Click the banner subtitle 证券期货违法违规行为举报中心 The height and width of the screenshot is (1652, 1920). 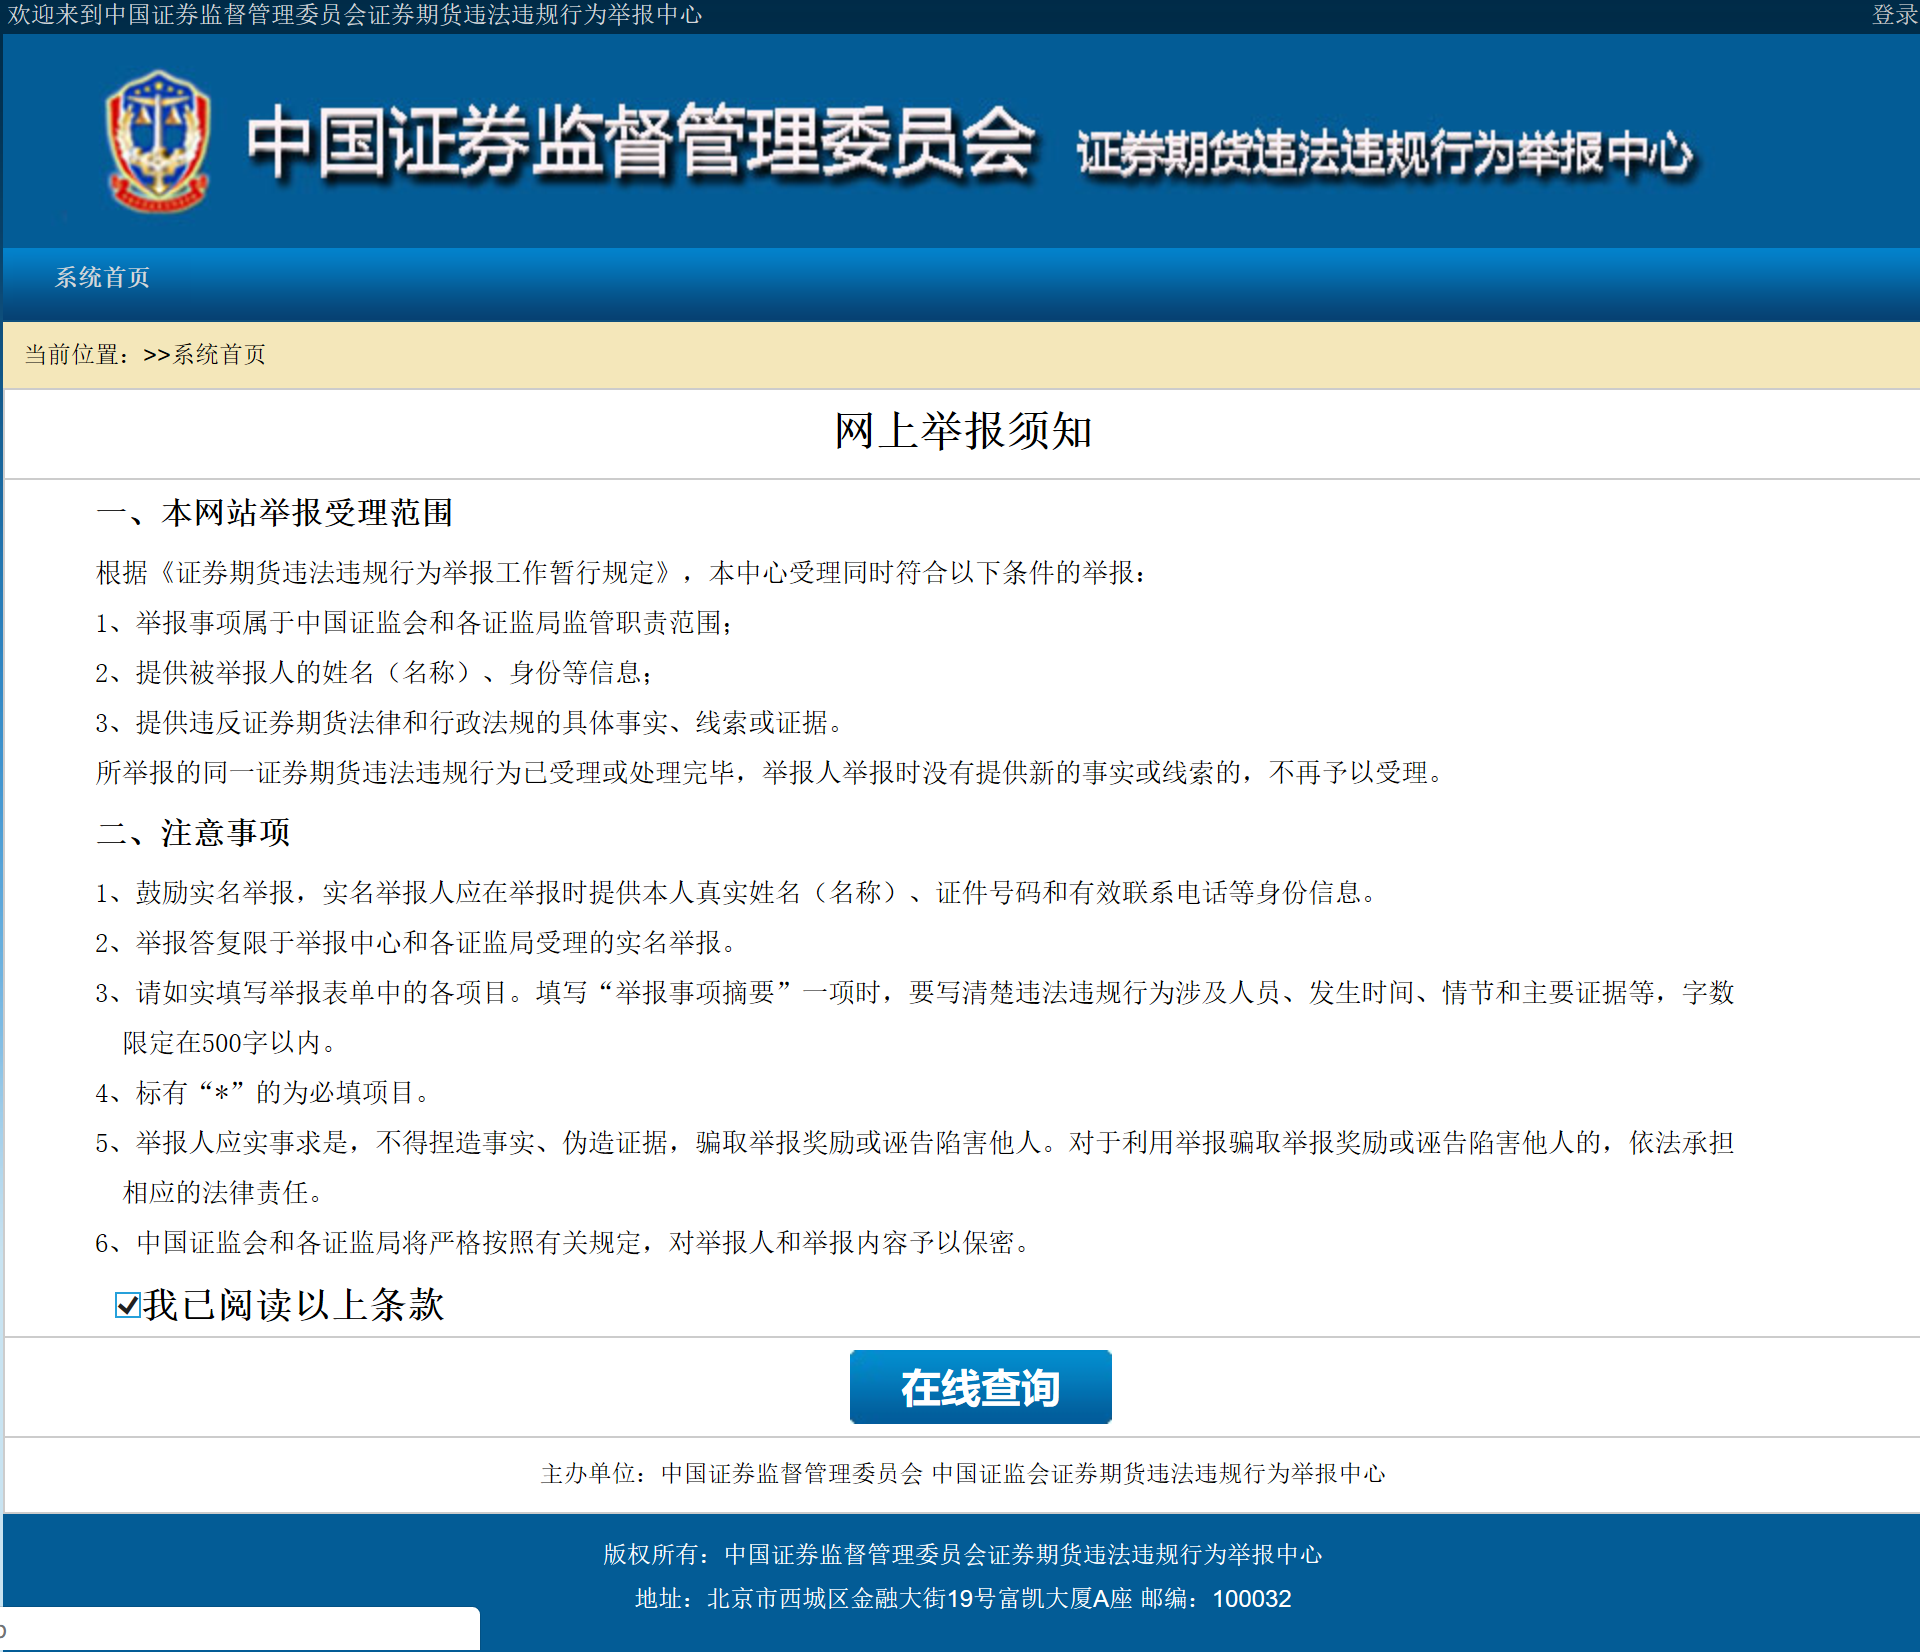click(x=1385, y=153)
